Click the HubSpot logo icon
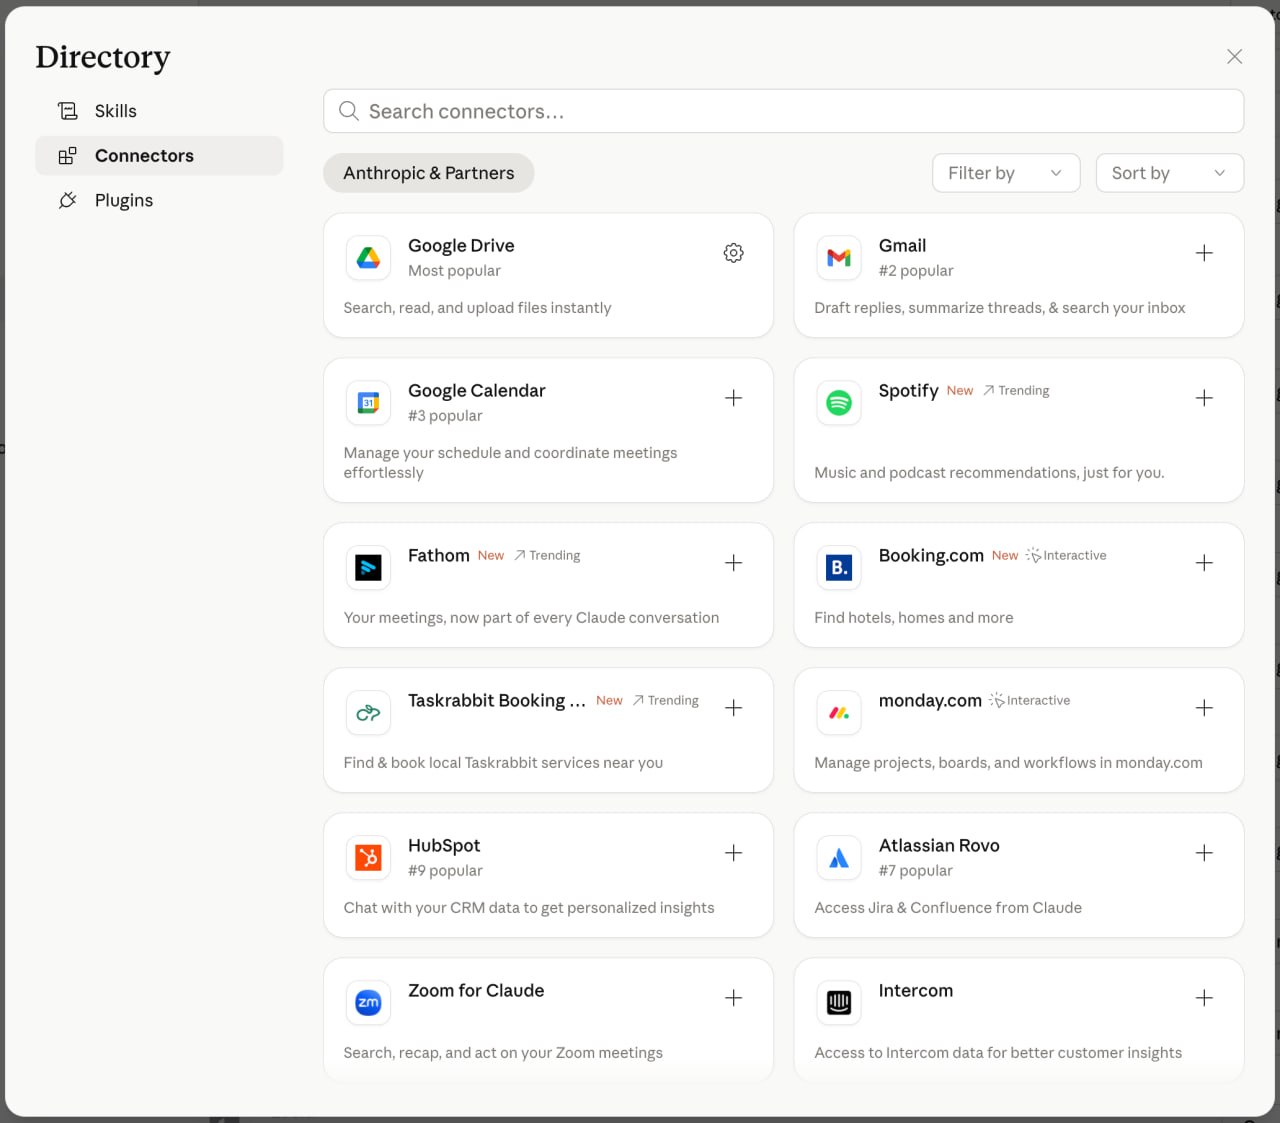 (x=368, y=858)
